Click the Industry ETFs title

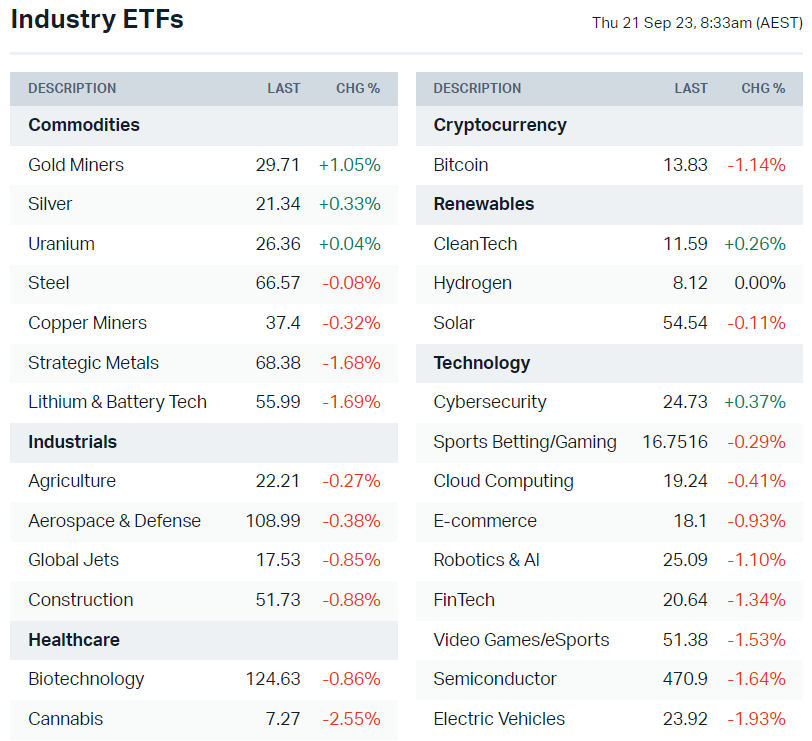[97, 19]
